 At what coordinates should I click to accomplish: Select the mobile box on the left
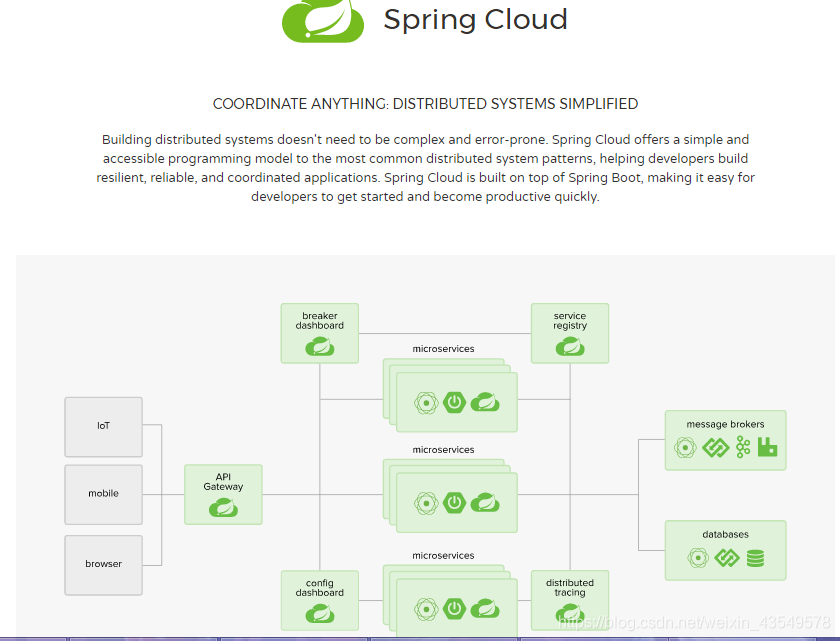[x=103, y=494]
